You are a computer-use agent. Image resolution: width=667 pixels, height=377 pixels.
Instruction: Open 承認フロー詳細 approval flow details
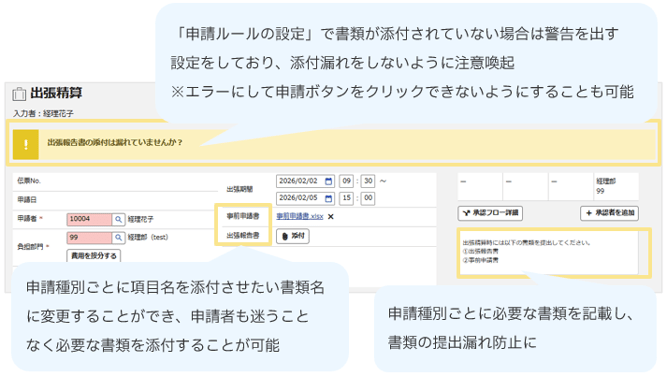coord(490,213)
